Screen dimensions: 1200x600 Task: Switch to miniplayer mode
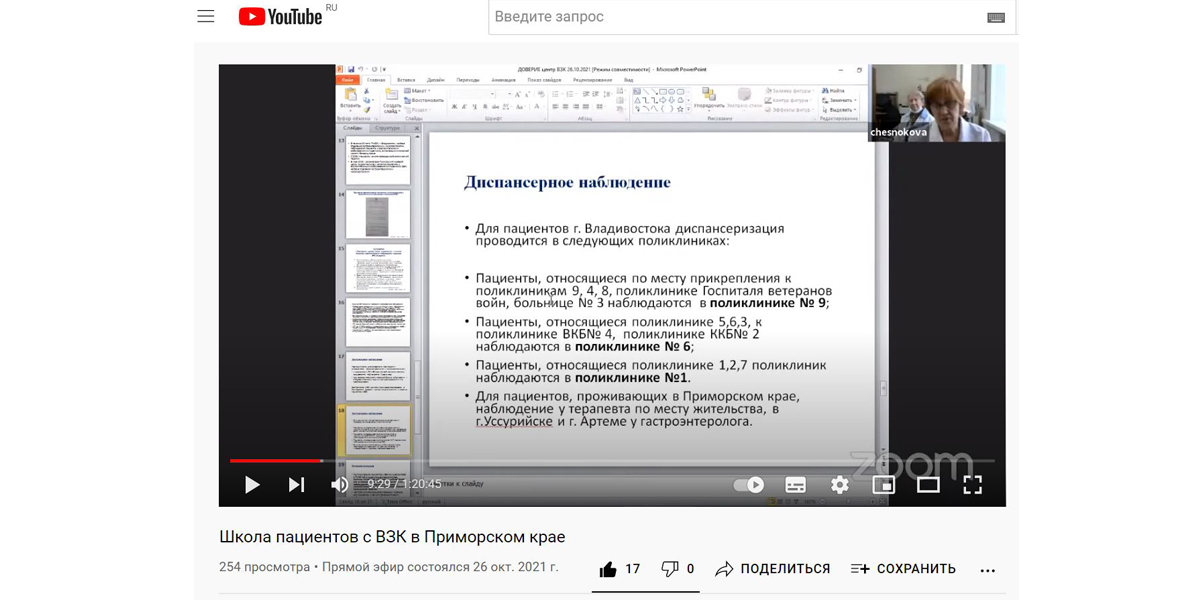884,485
